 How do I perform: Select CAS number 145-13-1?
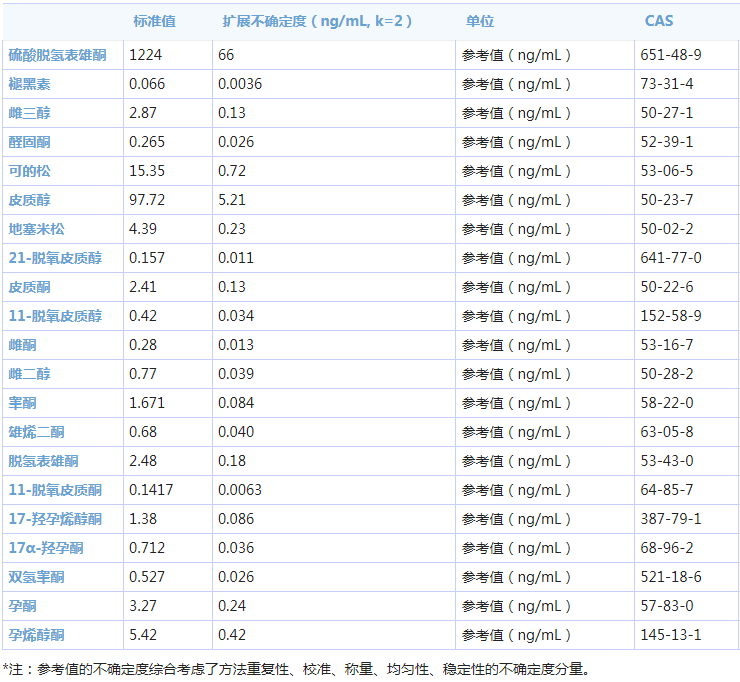(x=671, y=635)
